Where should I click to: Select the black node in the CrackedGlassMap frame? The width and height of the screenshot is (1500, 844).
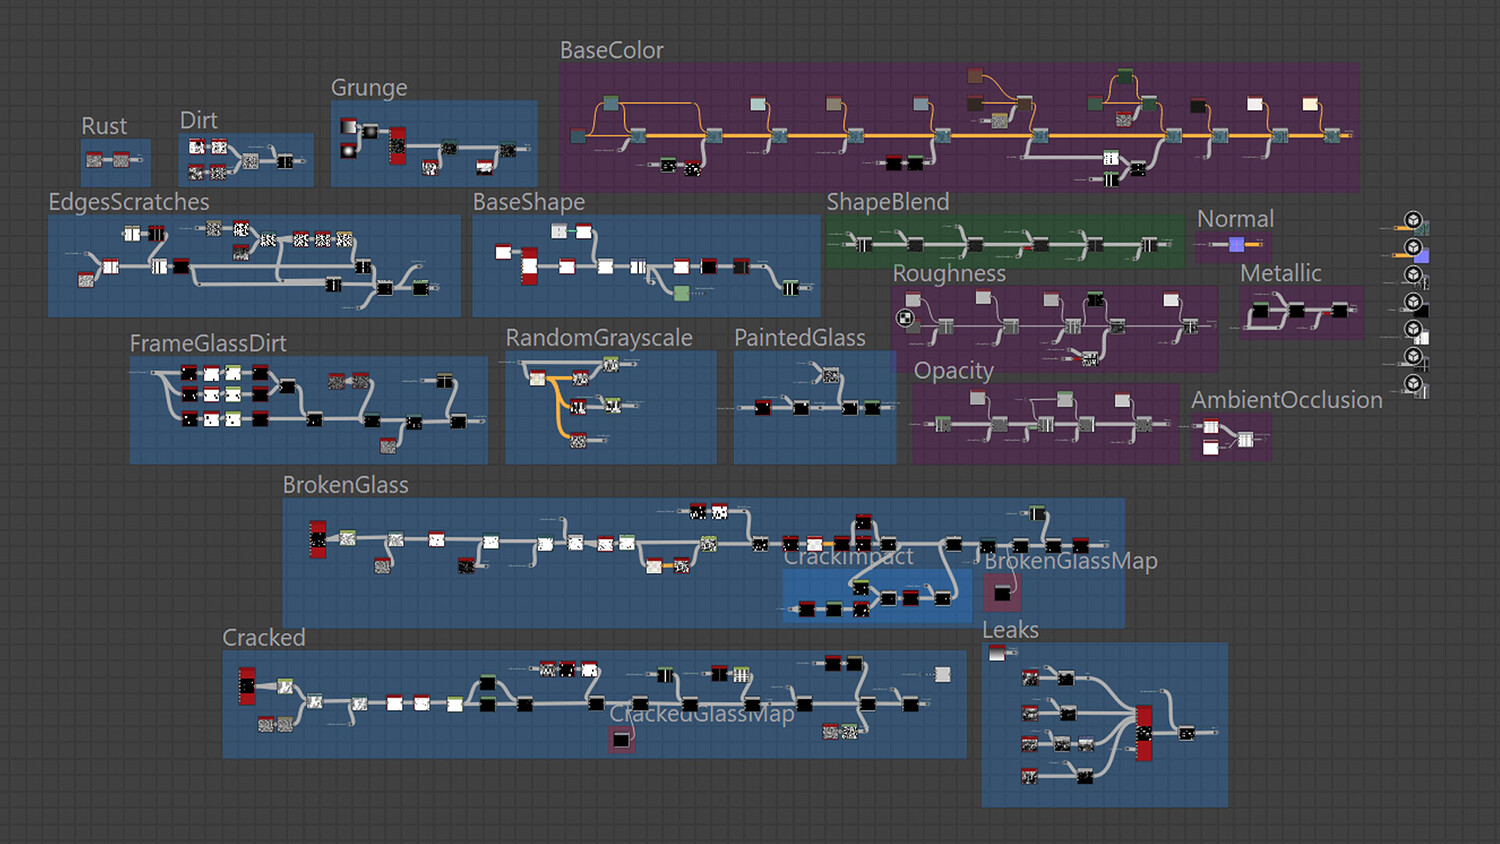[621, 740]
